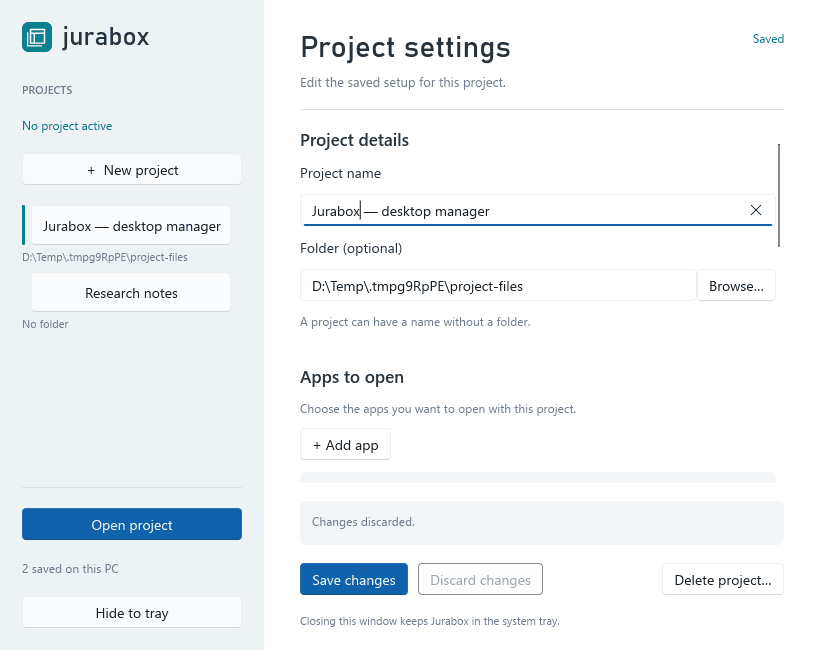
Task: Save changes to the project
Action: pyautogui.click(x=354, y=579)
